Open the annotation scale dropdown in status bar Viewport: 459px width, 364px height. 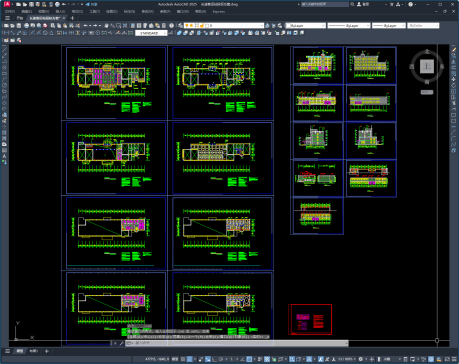347,359
